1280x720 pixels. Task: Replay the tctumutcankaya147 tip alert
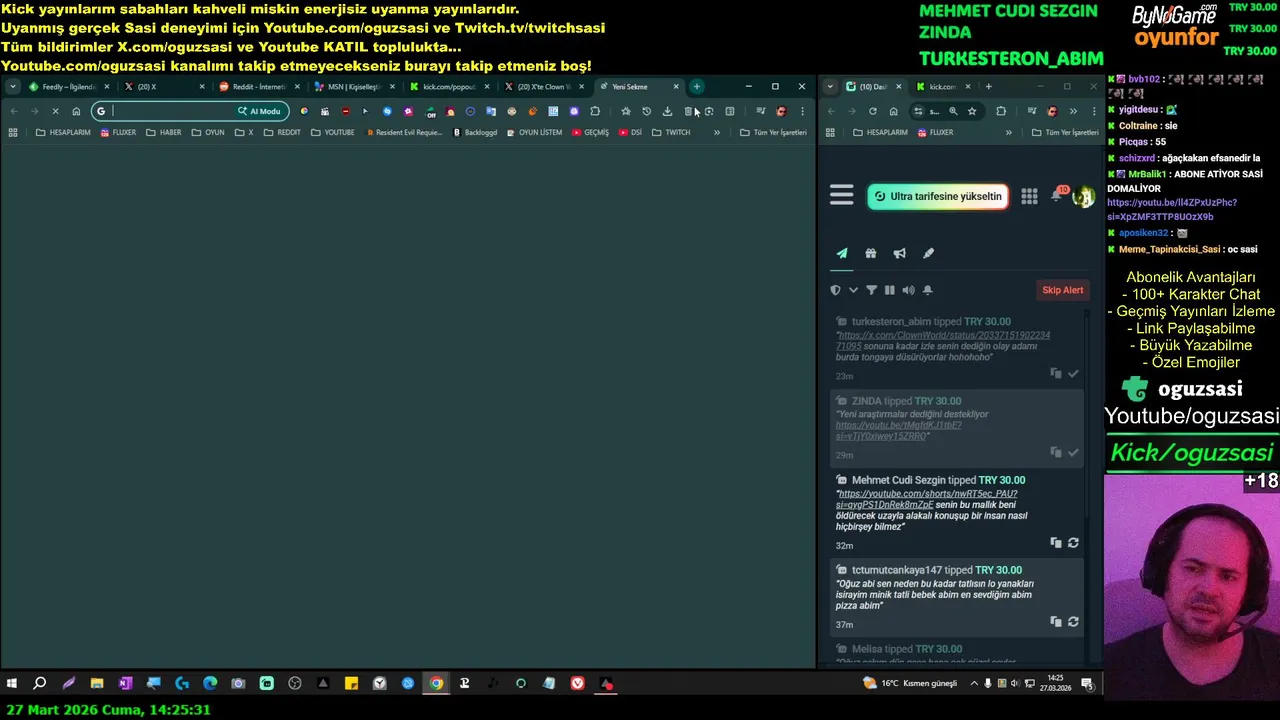click(1073, 621)
